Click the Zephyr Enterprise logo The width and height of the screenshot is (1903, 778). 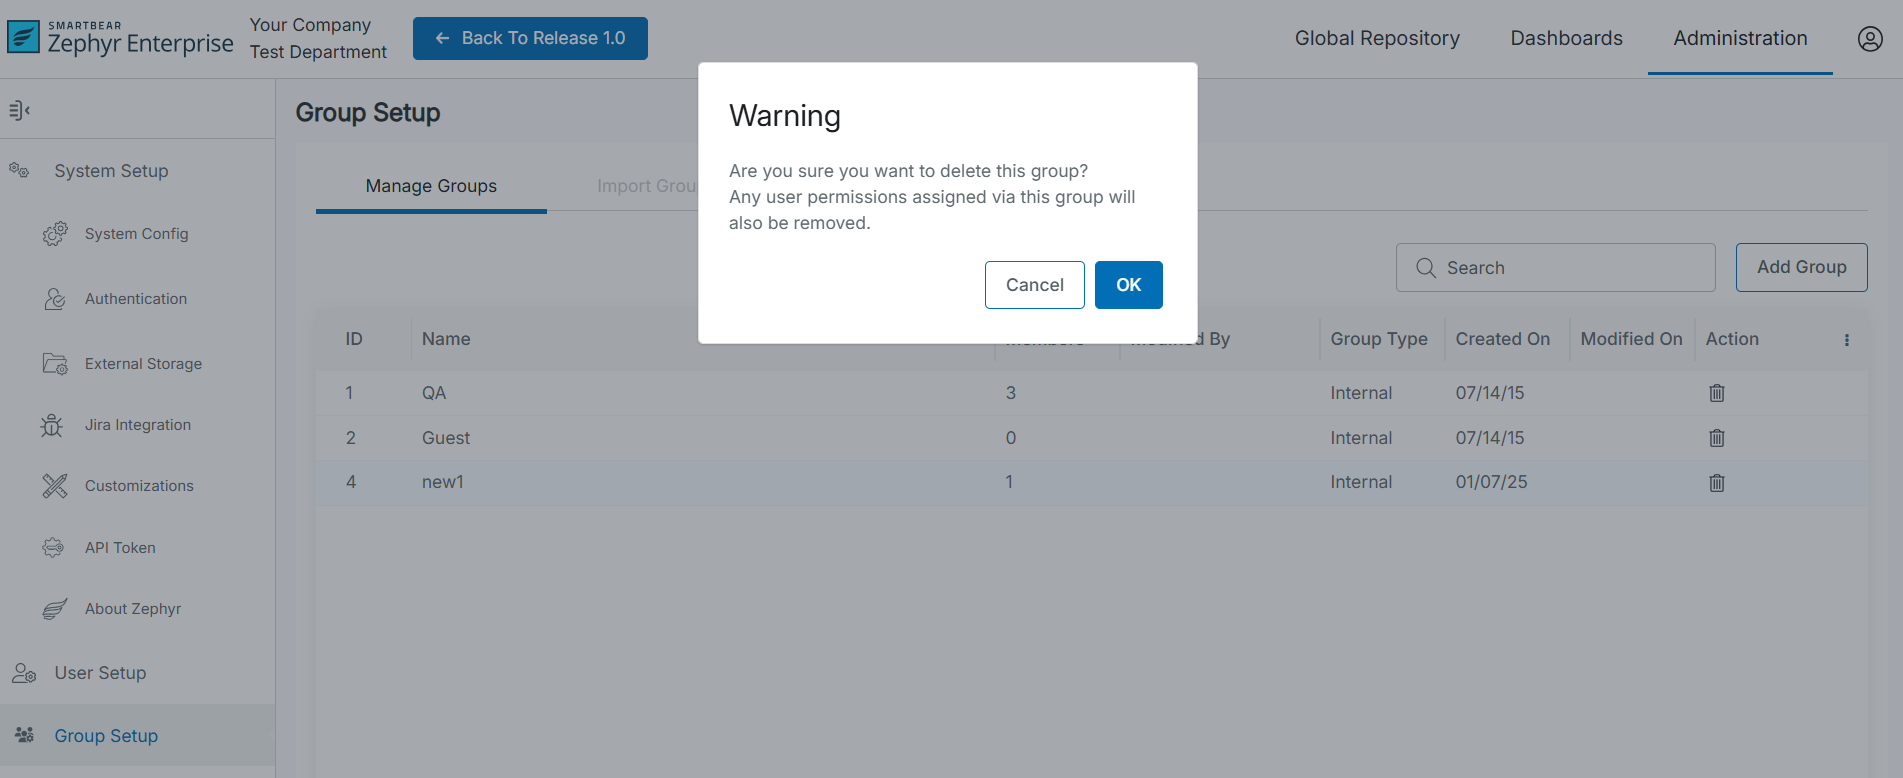[120, 38]
